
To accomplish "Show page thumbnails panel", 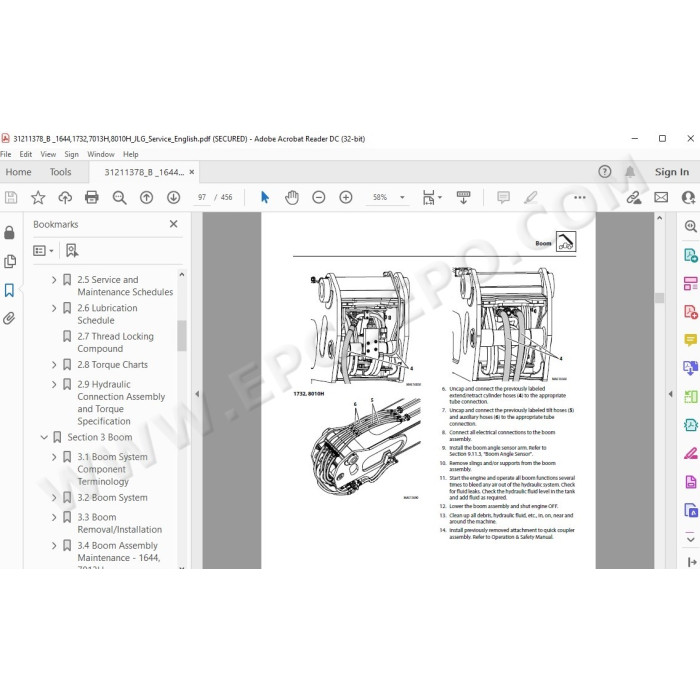I will coord(9,261).
